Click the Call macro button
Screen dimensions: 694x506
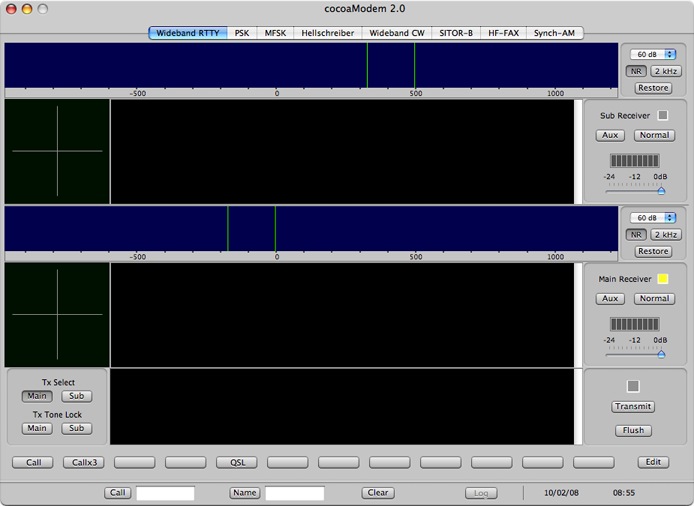pyautogui.click(x=33, y=463)
